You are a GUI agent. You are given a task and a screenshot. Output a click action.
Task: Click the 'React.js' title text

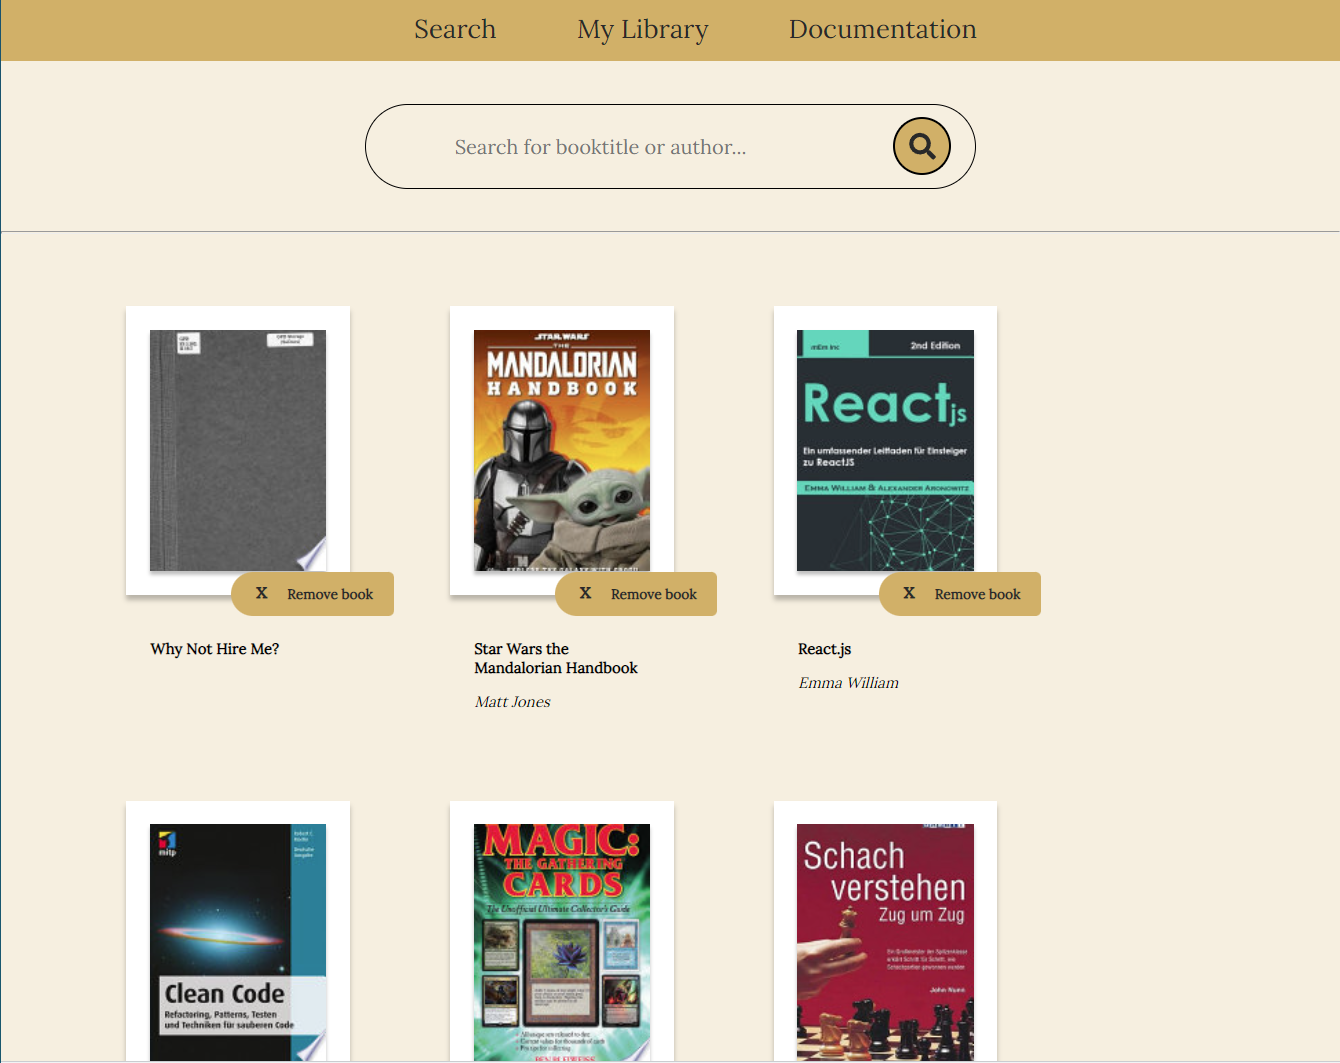point(825,649)
